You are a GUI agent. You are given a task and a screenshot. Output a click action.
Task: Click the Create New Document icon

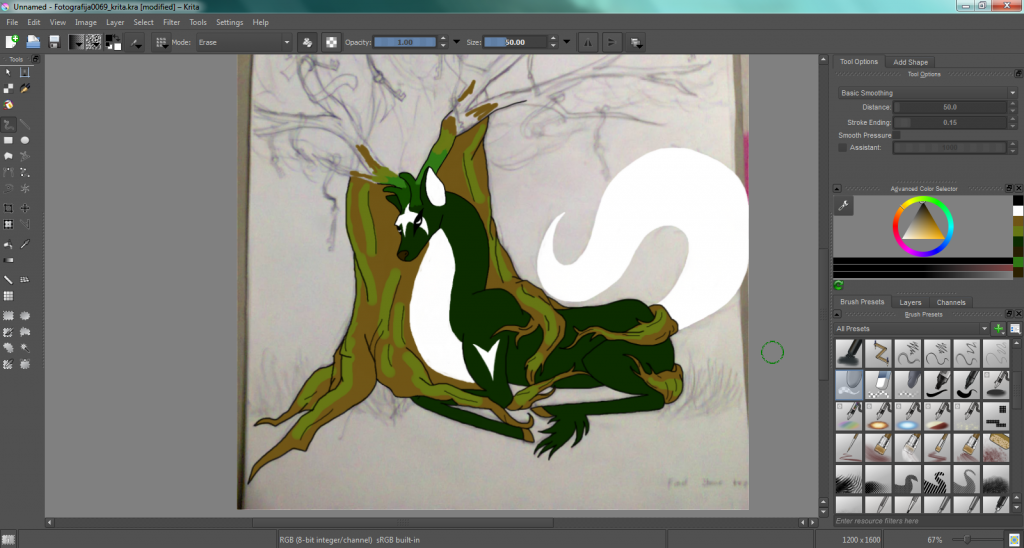(x=12, y=42)
